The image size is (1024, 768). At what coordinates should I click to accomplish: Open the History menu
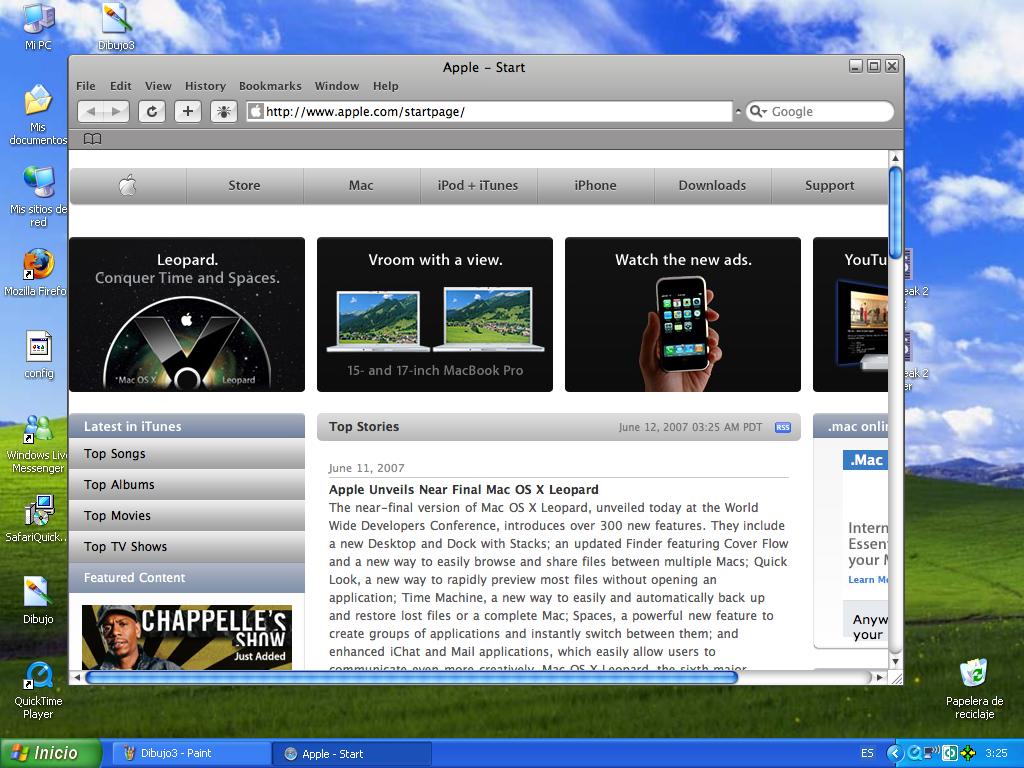click(x=205, y=86)
